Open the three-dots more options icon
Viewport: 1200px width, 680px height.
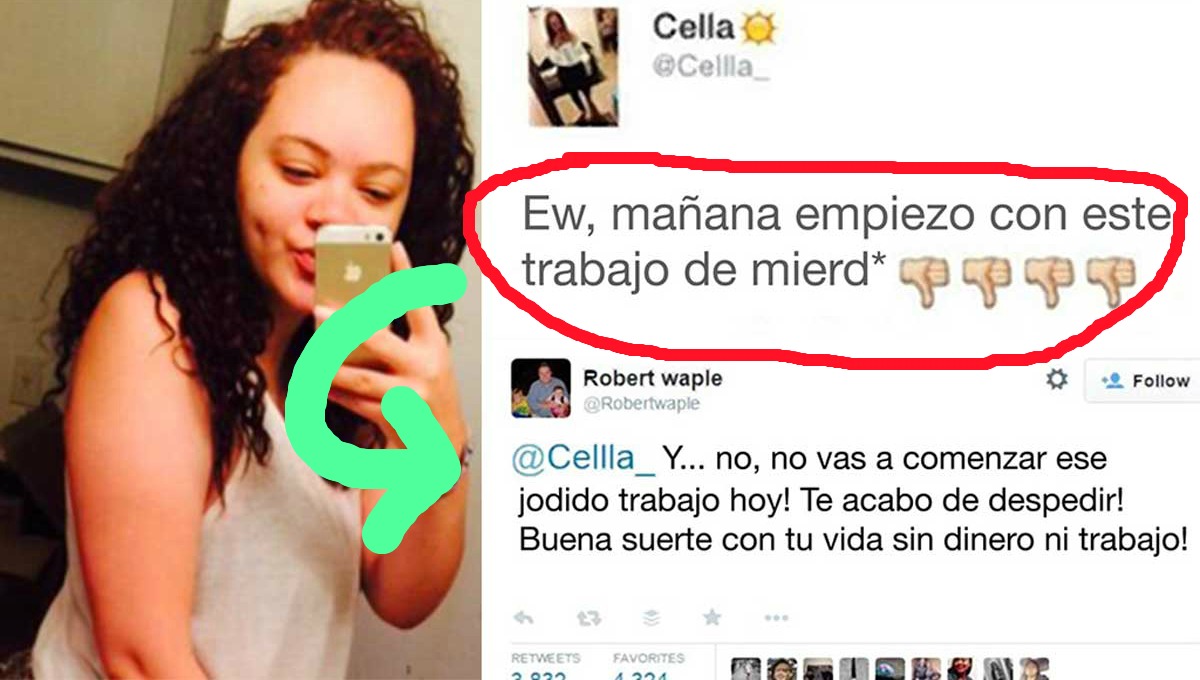776,618
